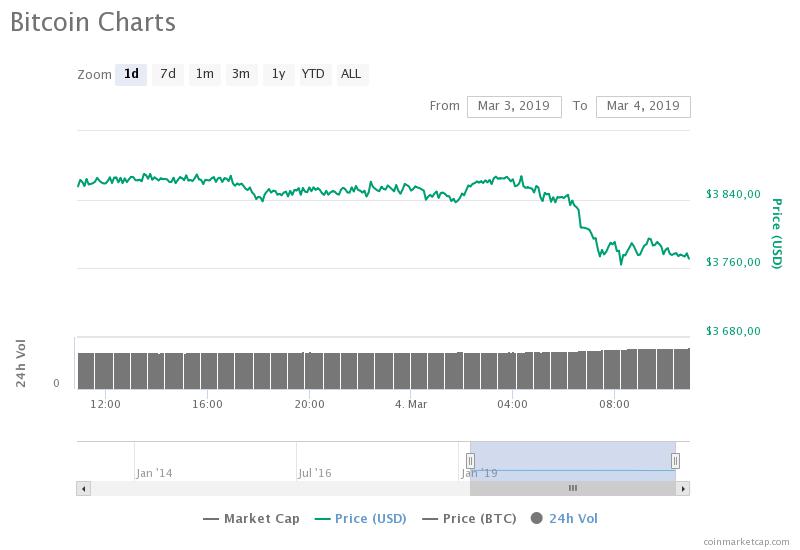Click the To date field
Viewport: 800px width, 550px height.
click(643, 106)
